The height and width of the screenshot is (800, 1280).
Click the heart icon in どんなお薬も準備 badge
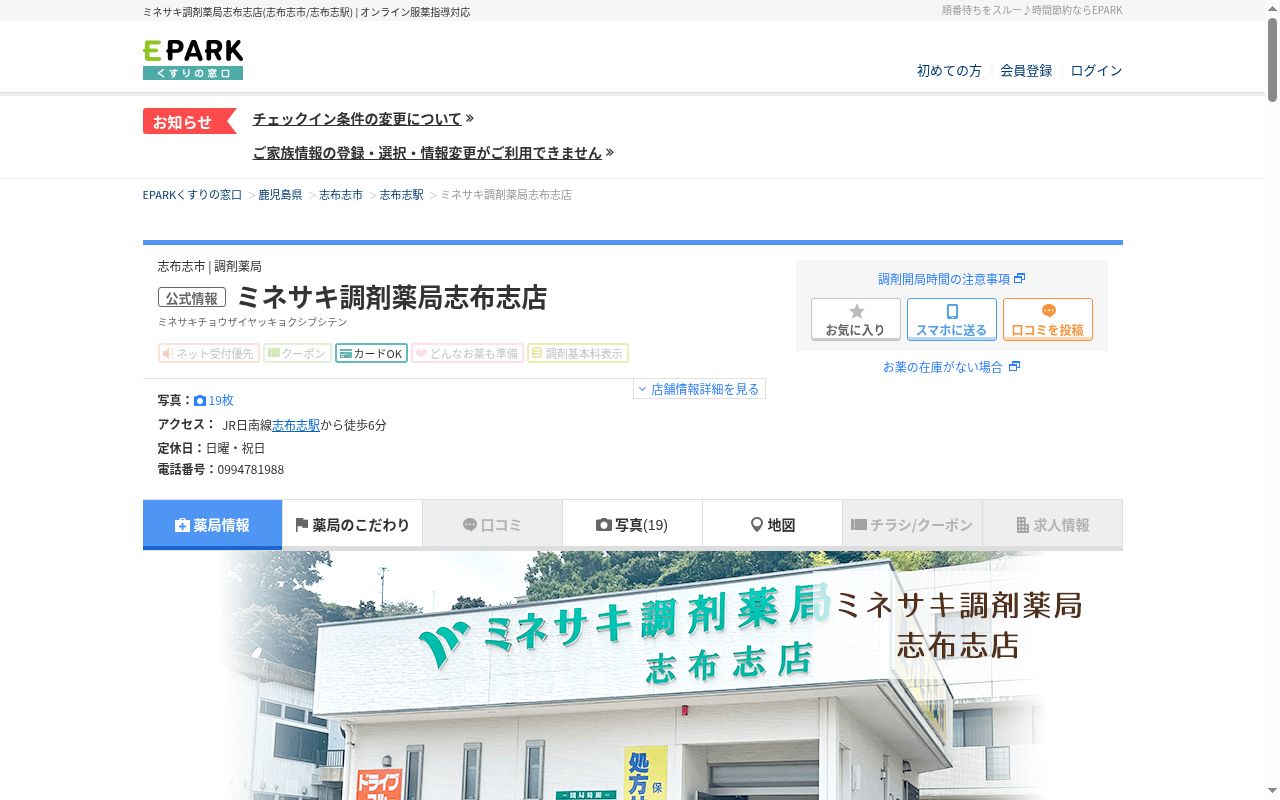421,354
